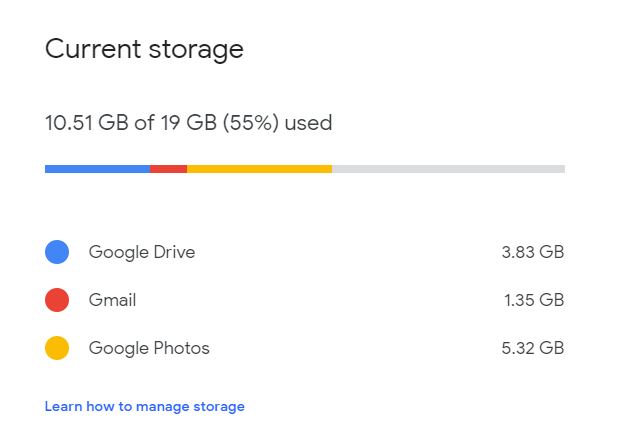Click the blue segment of the storage bar
The image size is (619, 444).
pos(98,169)
